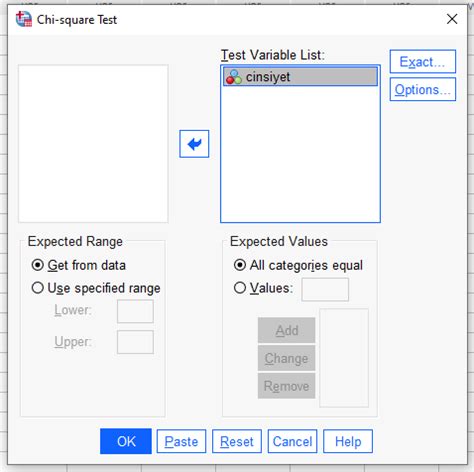Reset the dialog settings

(x=237, y=441)
